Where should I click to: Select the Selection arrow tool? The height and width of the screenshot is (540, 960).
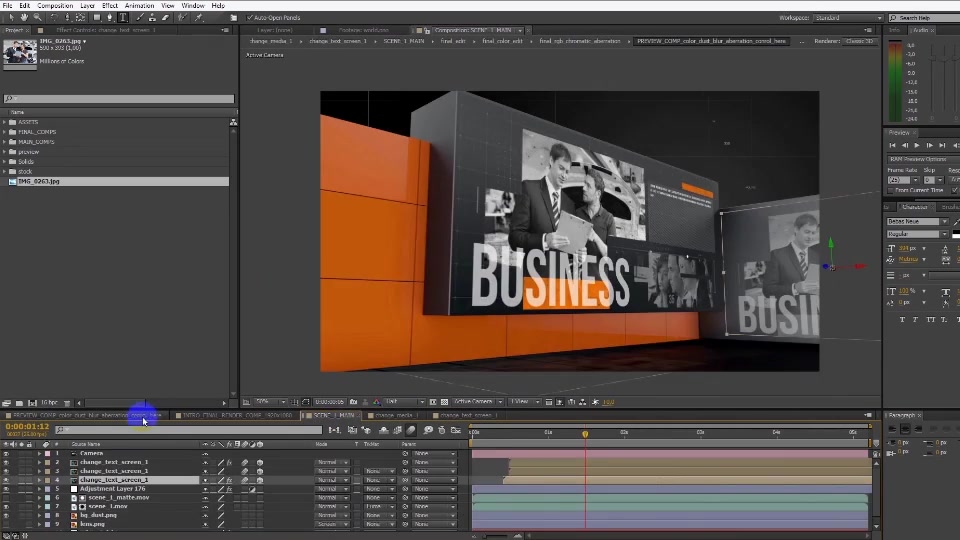(x=12, y=18)
